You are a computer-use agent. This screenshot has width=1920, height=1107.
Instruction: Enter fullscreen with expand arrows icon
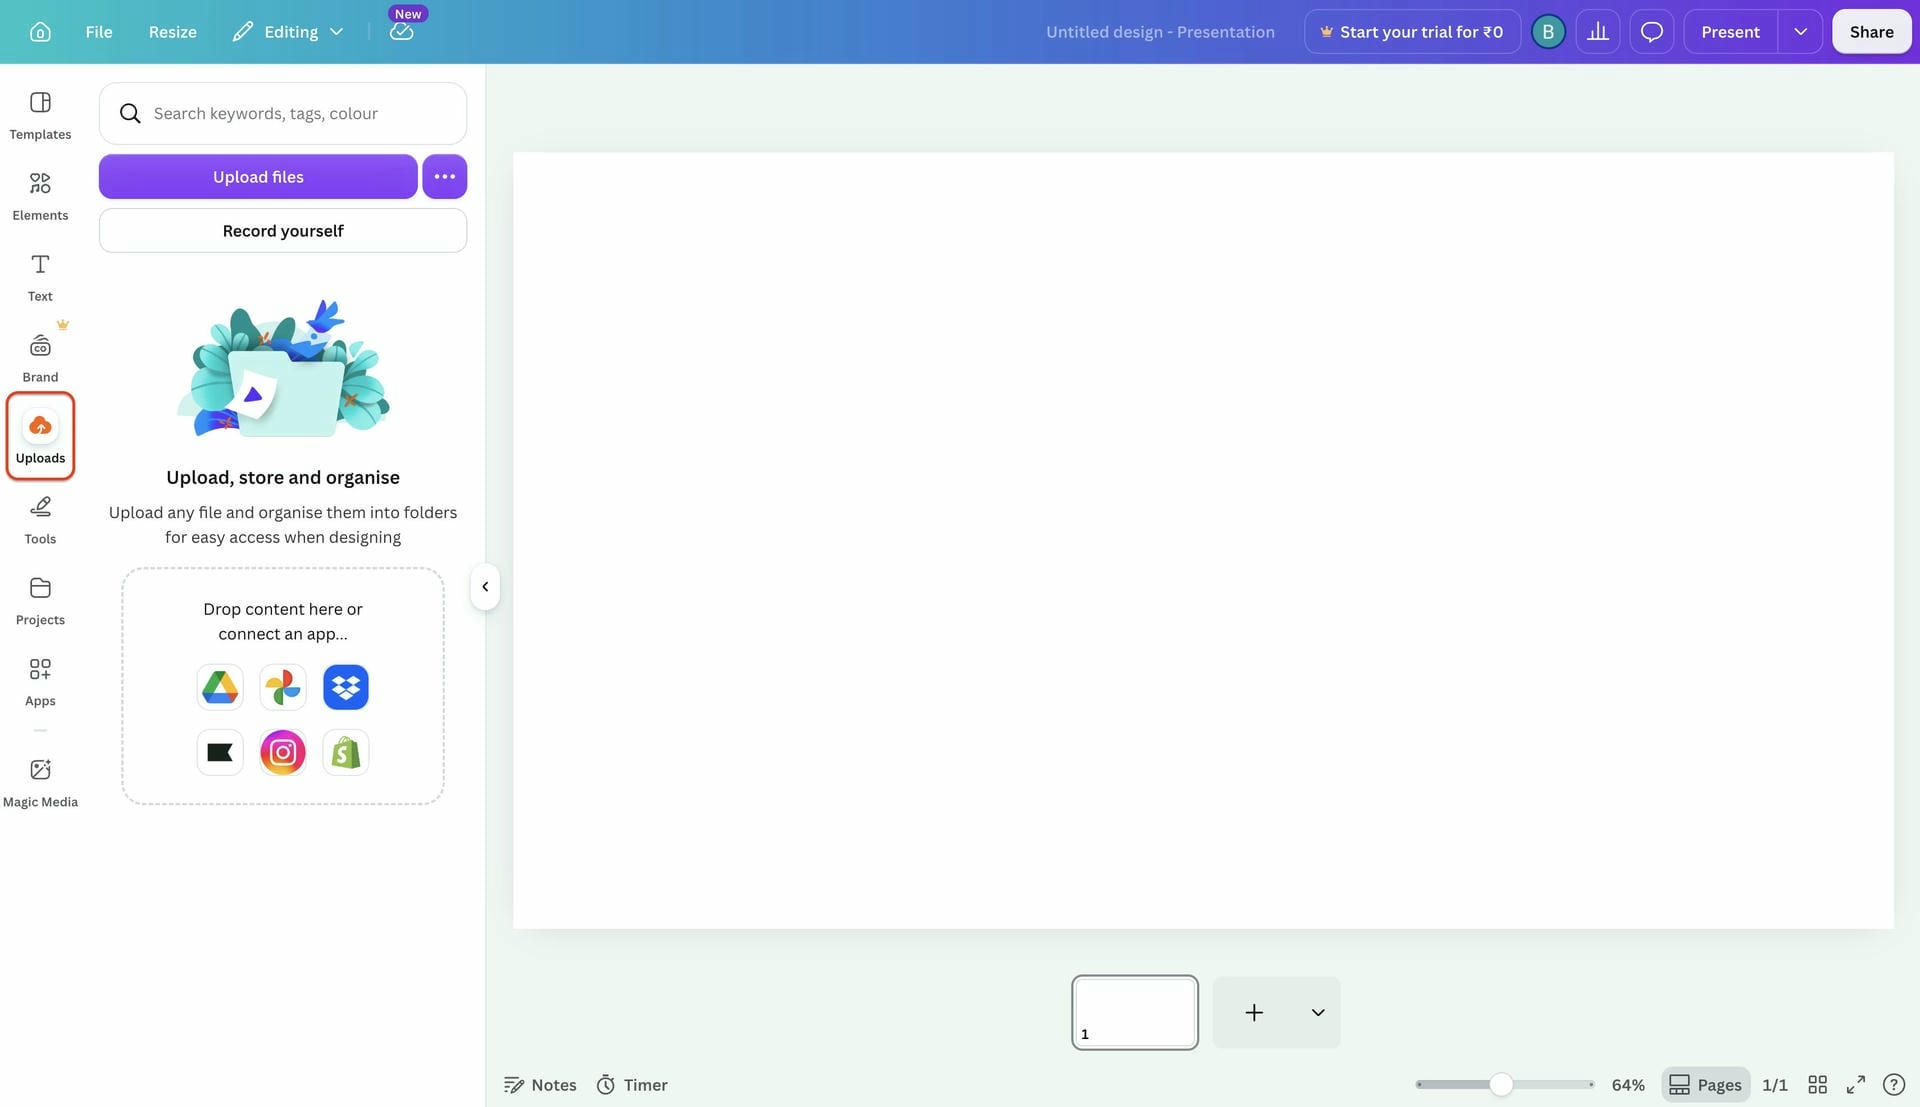tap(1856, 1085)
